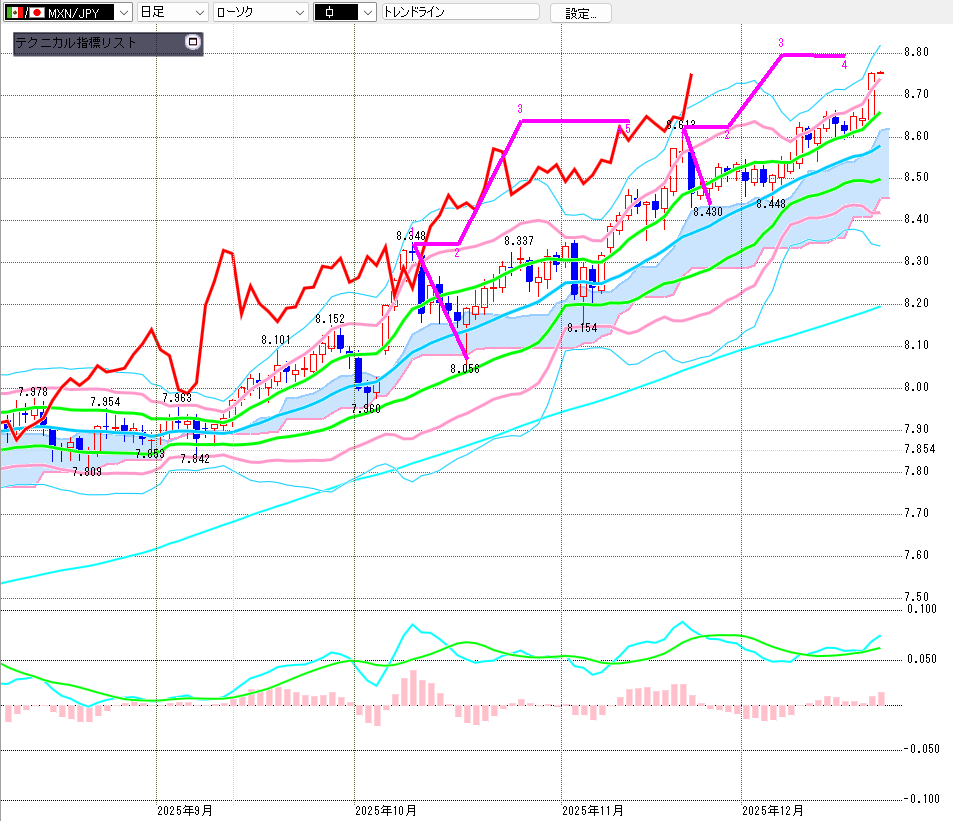Click the Mexico/Japan flag icon
The width and height of the screenshot is (953, 821).
pos(24,12)
